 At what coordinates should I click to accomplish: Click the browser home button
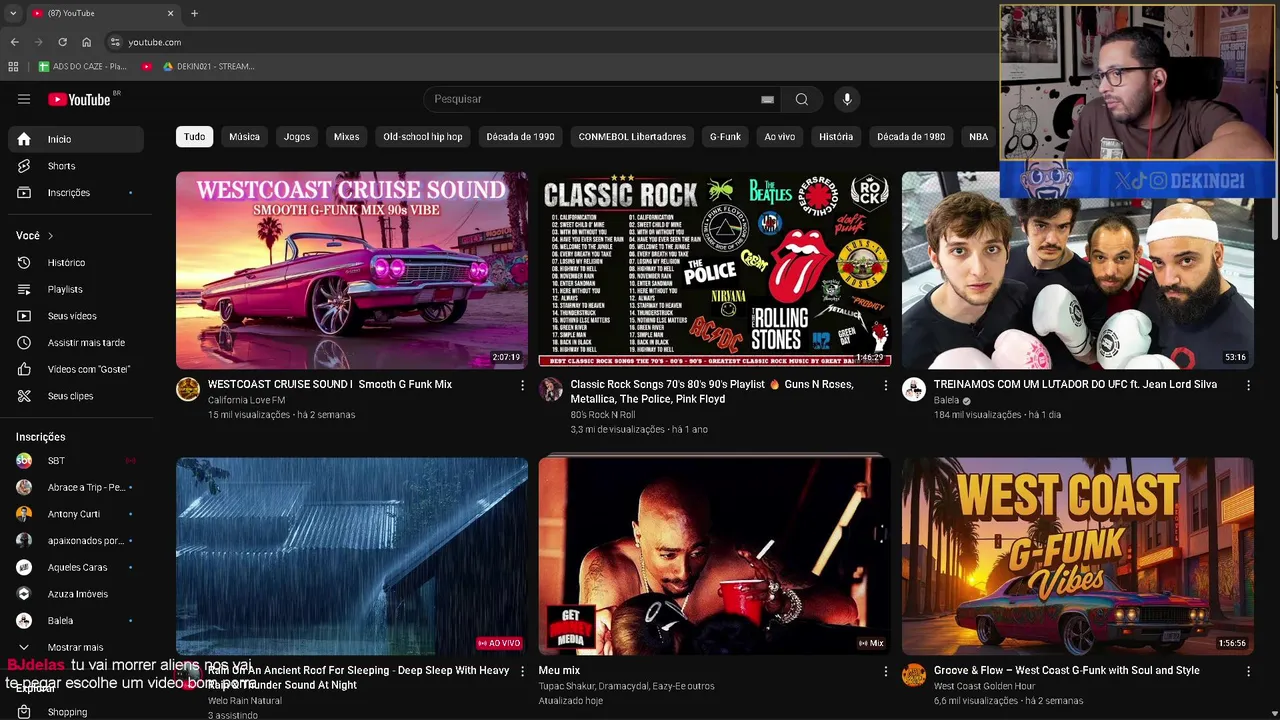[86, 42]
